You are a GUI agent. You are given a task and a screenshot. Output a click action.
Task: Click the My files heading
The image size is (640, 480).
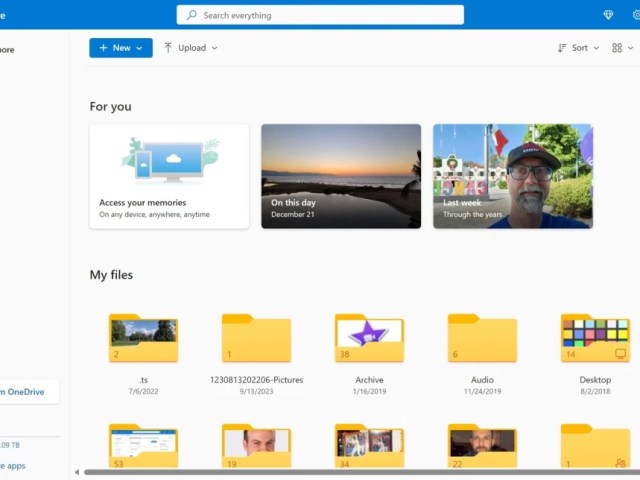(x=111, y=275)
